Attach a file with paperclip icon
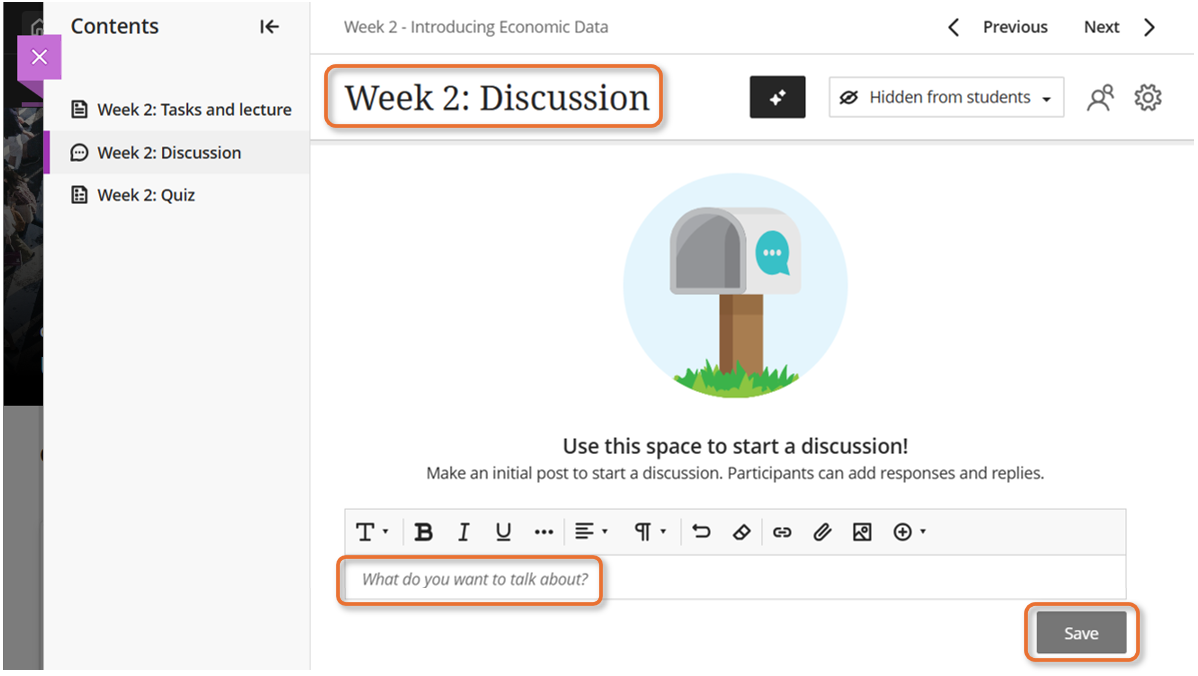 [x=822, y=532]
